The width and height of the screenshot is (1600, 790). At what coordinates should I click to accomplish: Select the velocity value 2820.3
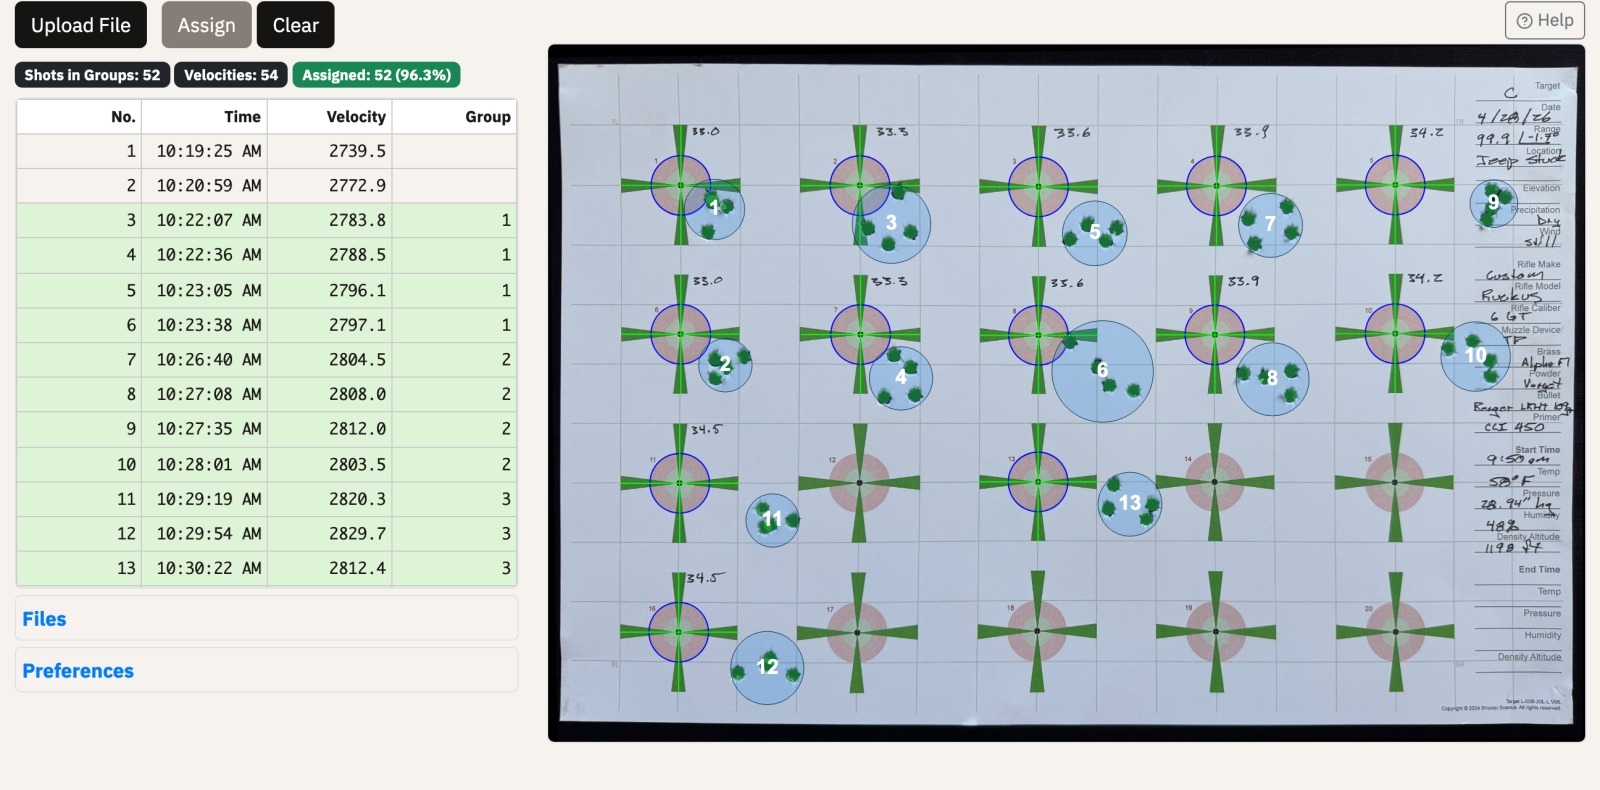pyautogui.click(x=329, y=499)
